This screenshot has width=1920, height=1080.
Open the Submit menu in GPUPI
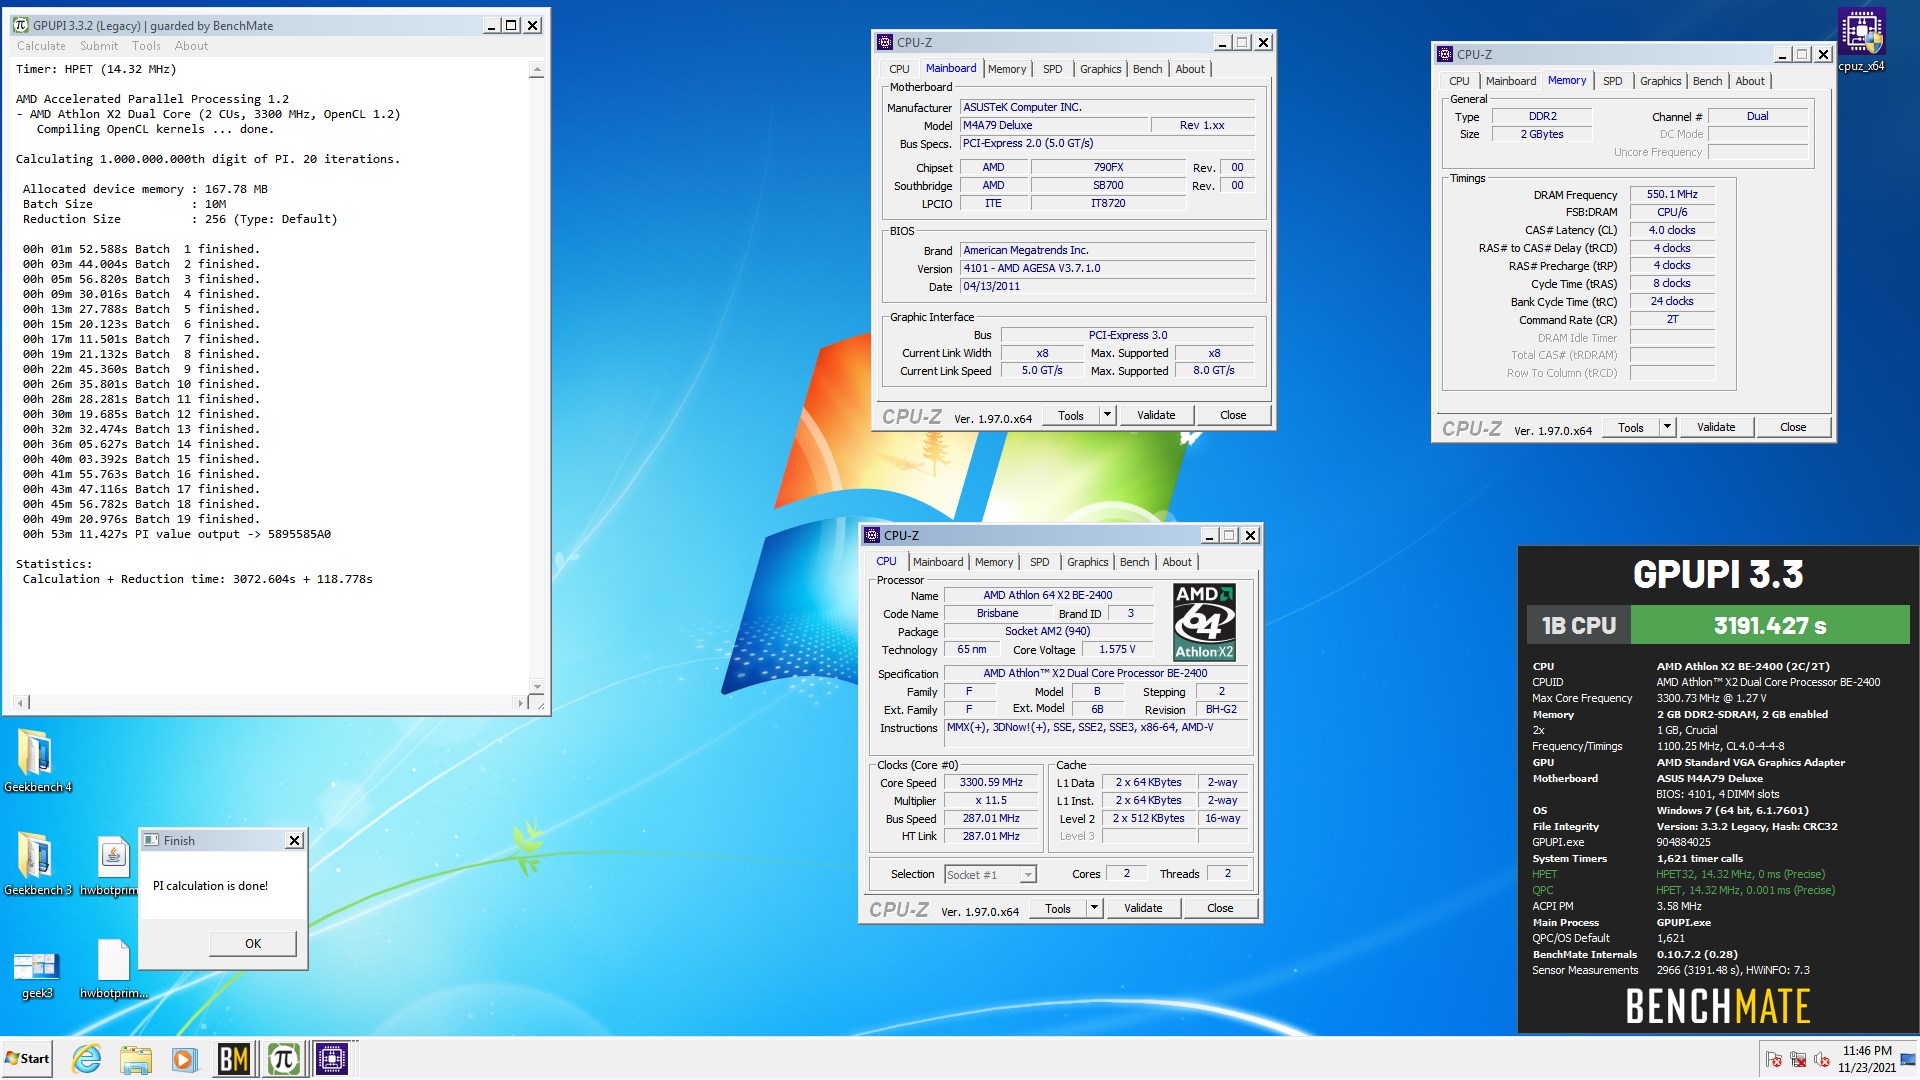click(99, 46)
